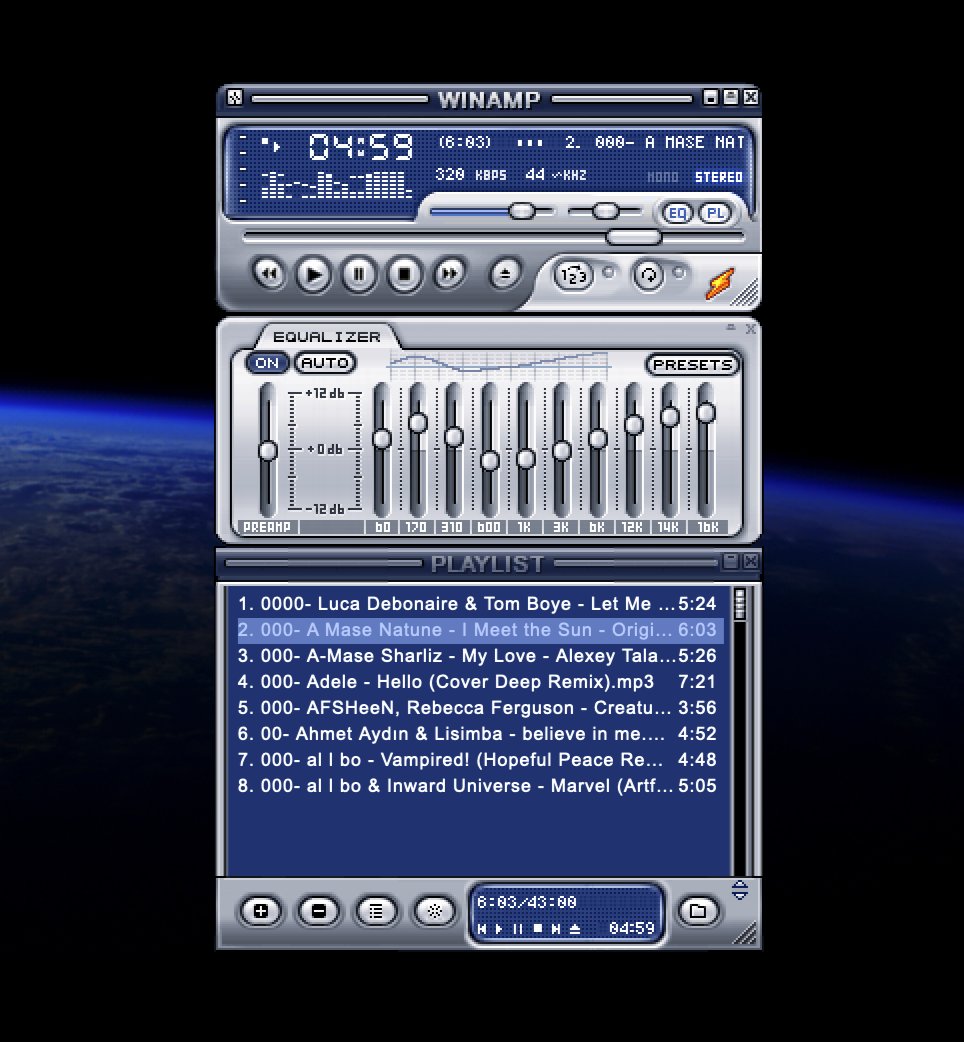Click the balance slider knob
Viewport: 964px width, 1042px height.
(x=606, y=211)
